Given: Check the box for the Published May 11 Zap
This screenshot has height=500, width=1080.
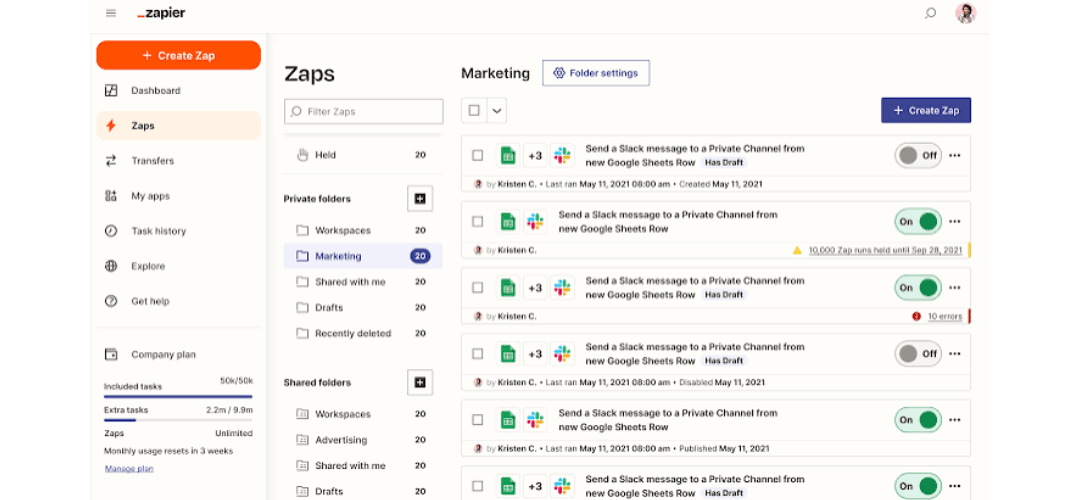Looking at the screenshot, I should tap(477, 420).
